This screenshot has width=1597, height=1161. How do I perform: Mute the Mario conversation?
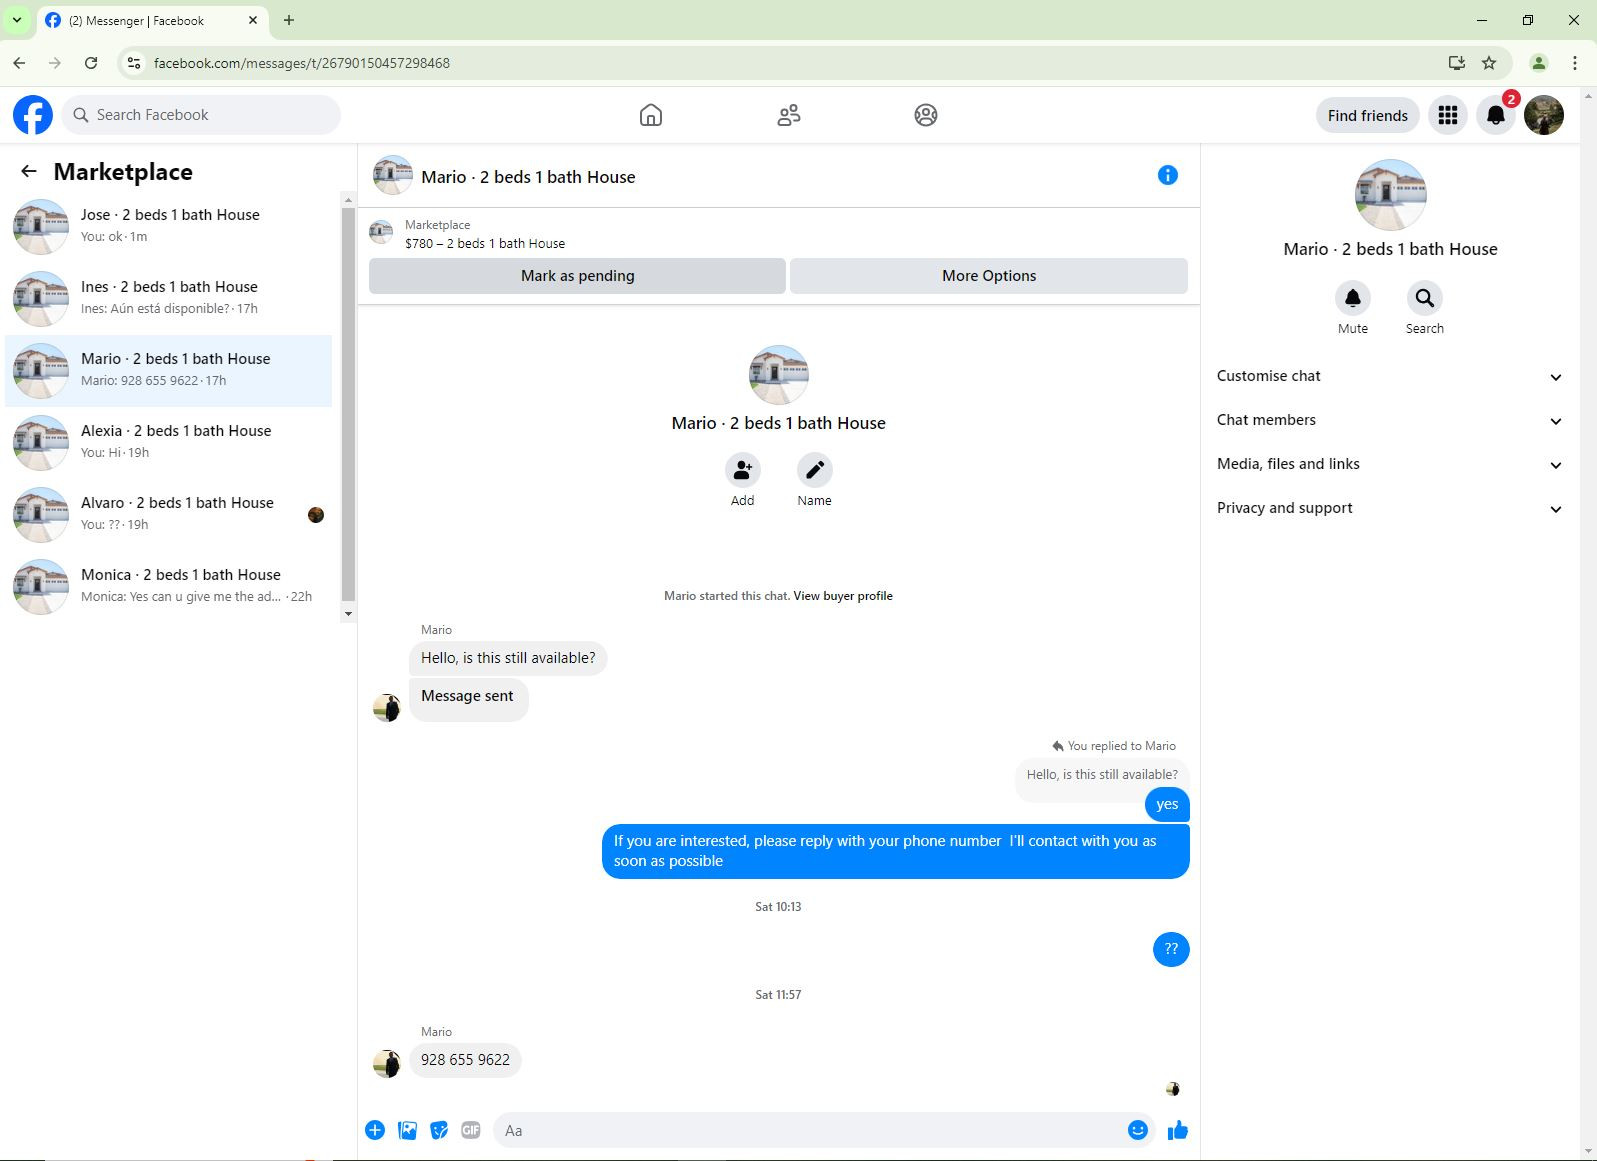coord(1353,298)
